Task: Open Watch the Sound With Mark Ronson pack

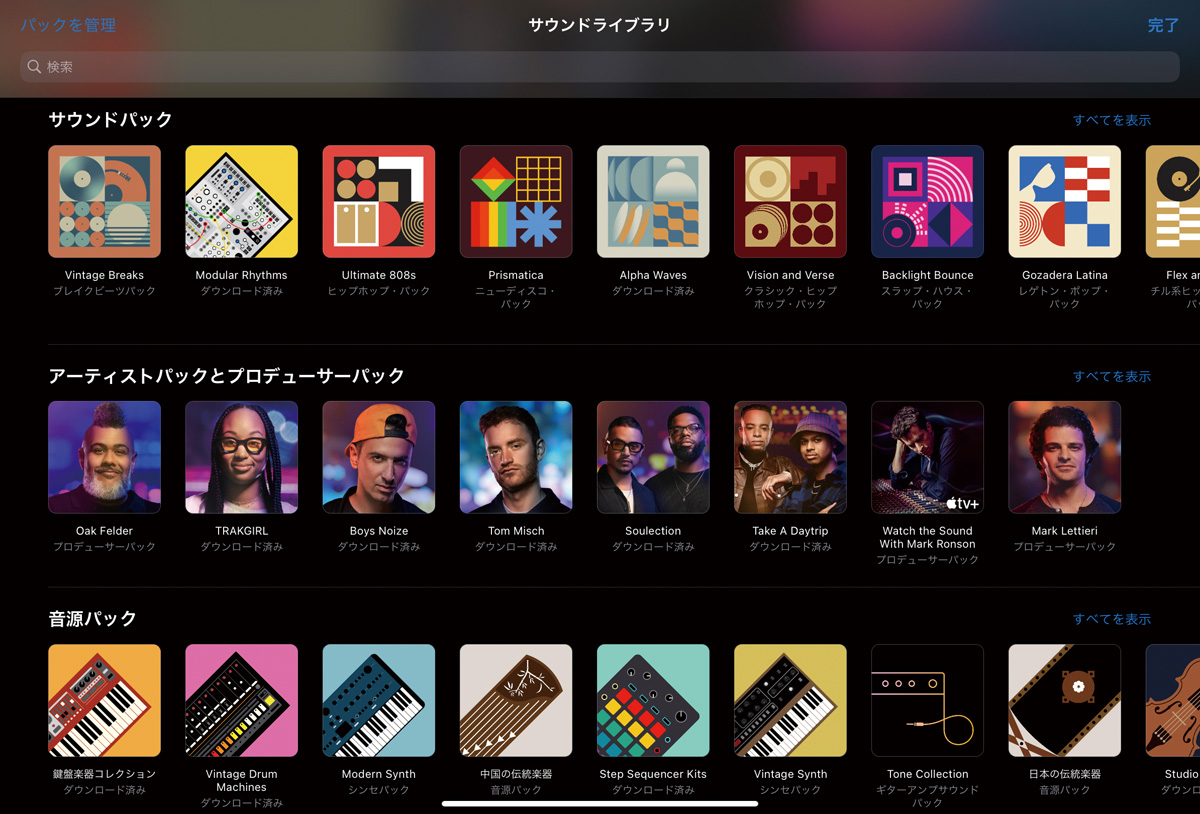Action: [x=927, y=457]
